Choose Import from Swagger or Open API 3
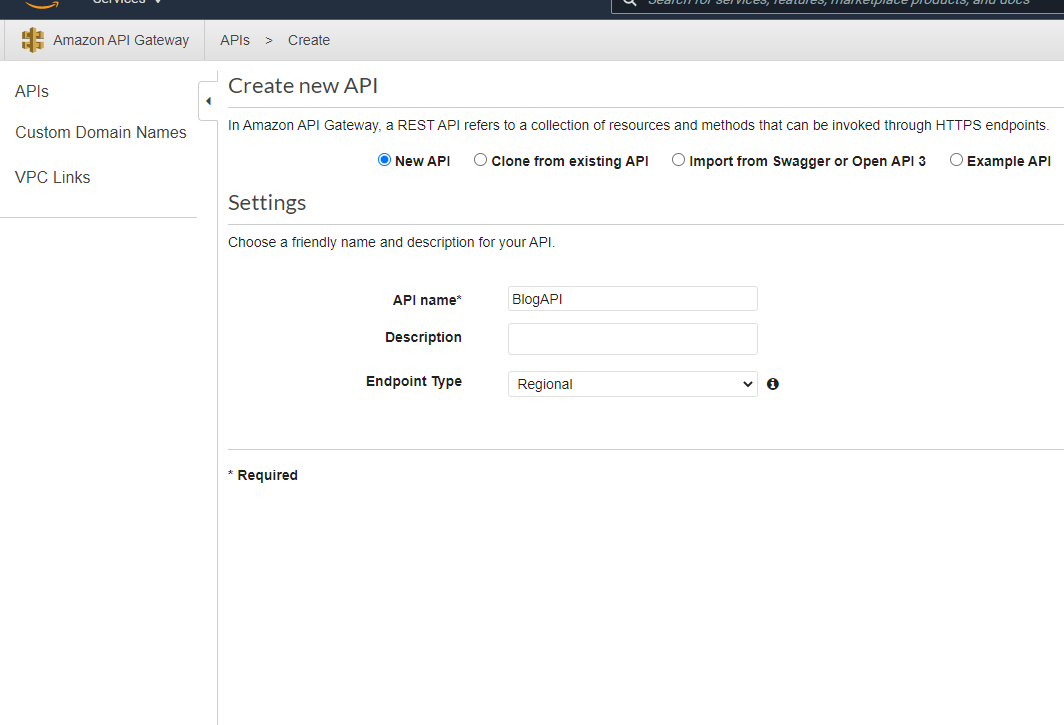Screen dimensions: 1064x725 pos(678,160)
